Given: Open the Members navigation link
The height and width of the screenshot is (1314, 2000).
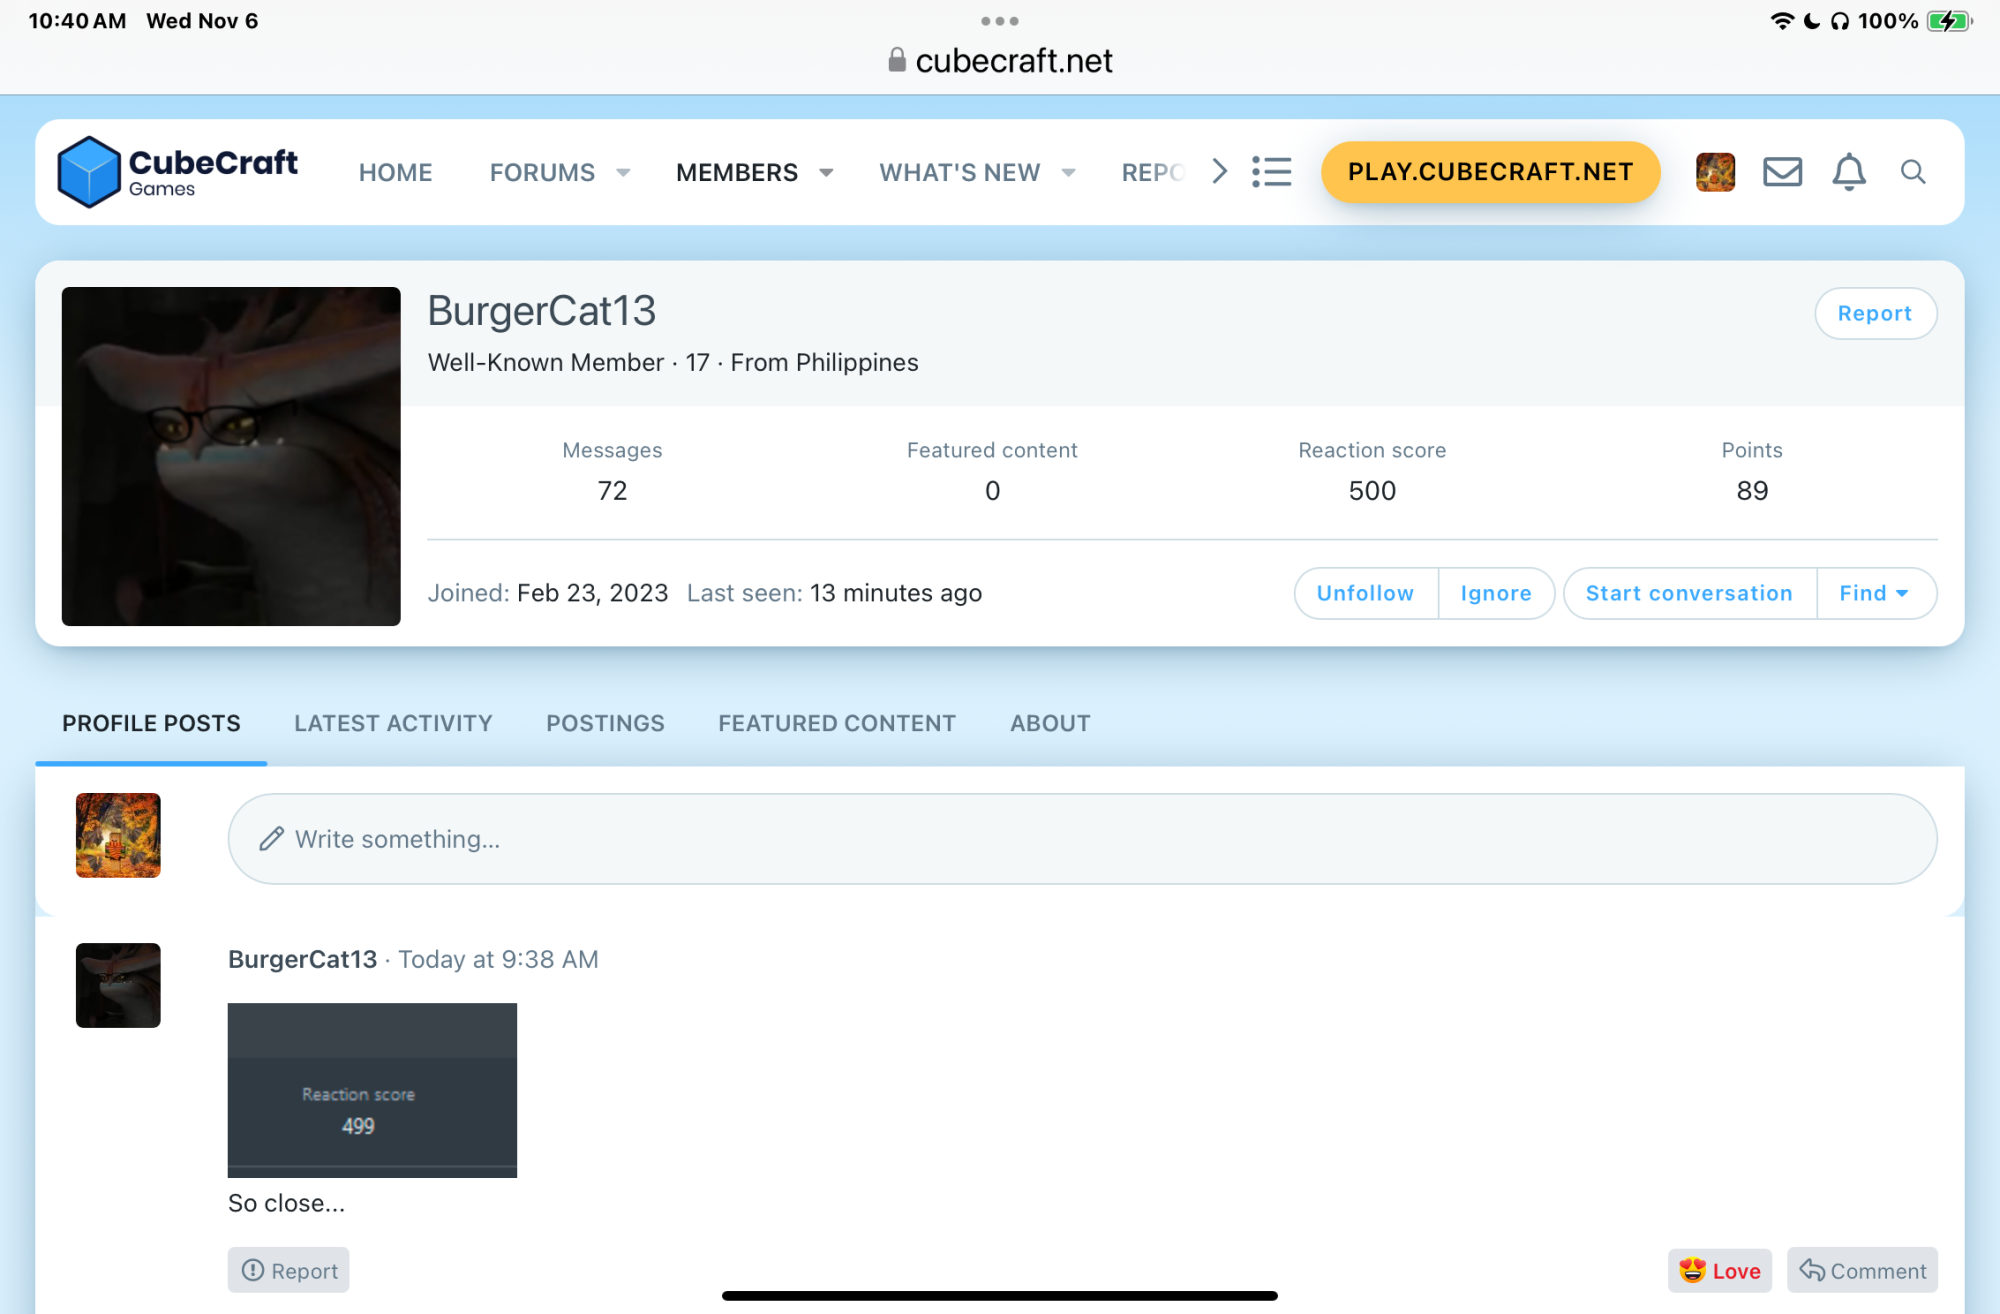Looking at the screenshot, I should (737, 173).
